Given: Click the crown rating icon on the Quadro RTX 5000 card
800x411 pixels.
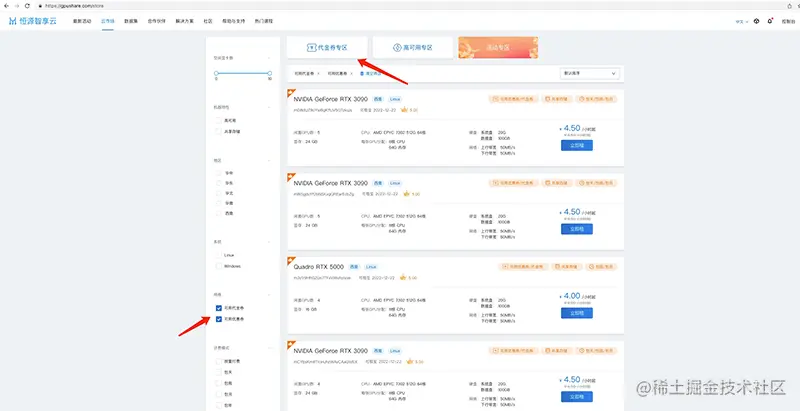Looking at the screenshot, I should pos(403,277).
